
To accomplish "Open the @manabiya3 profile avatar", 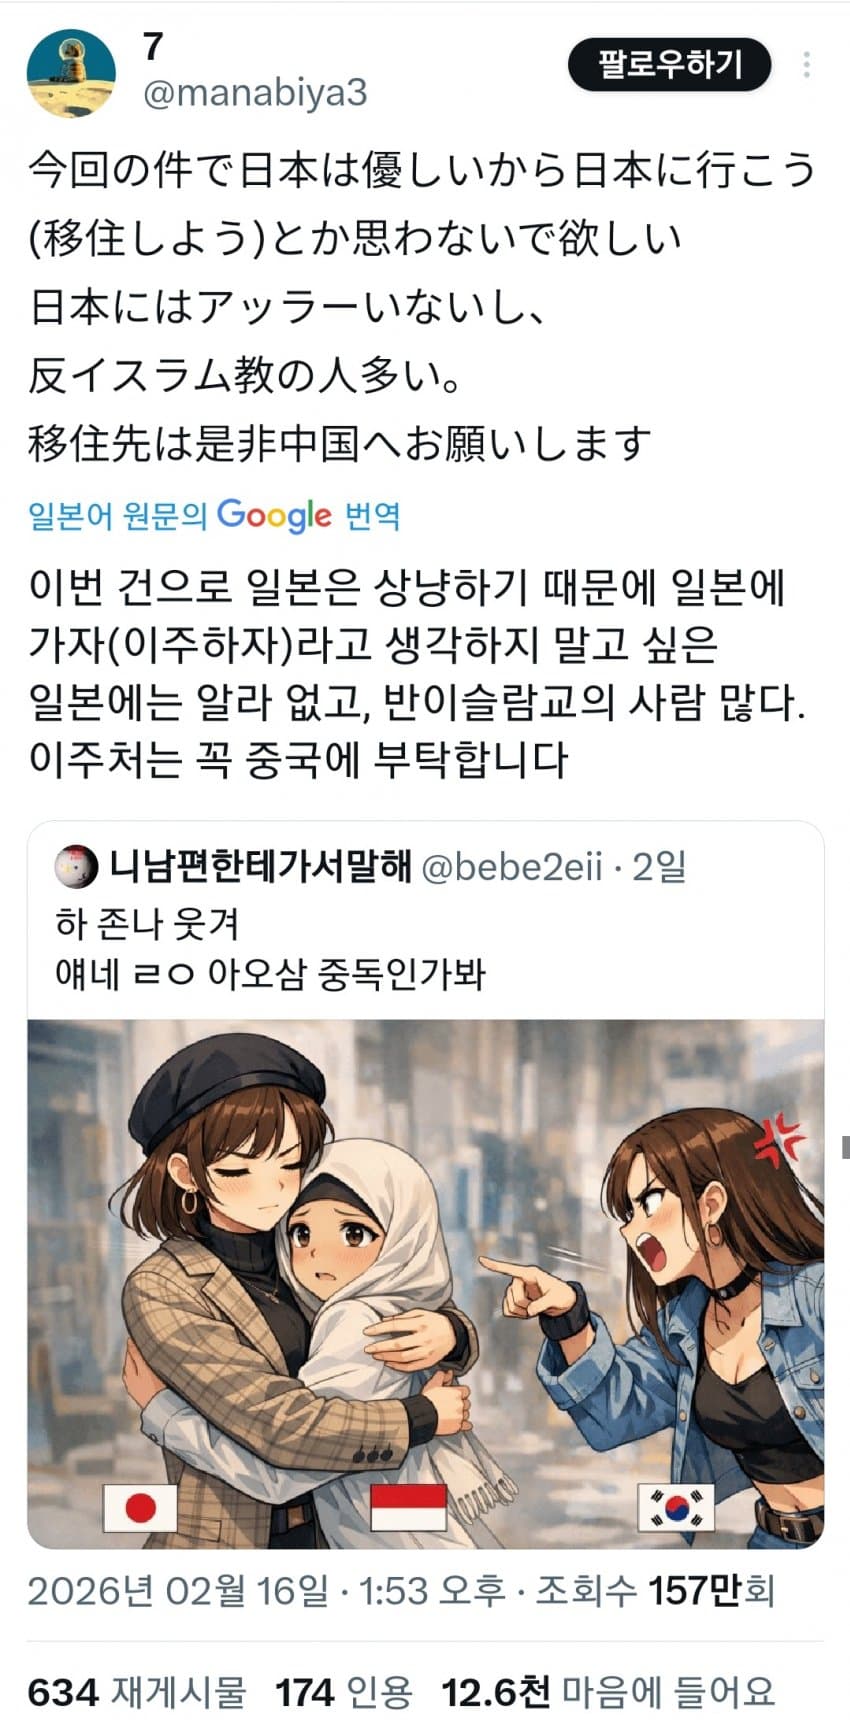I will (x=70, y=73).
